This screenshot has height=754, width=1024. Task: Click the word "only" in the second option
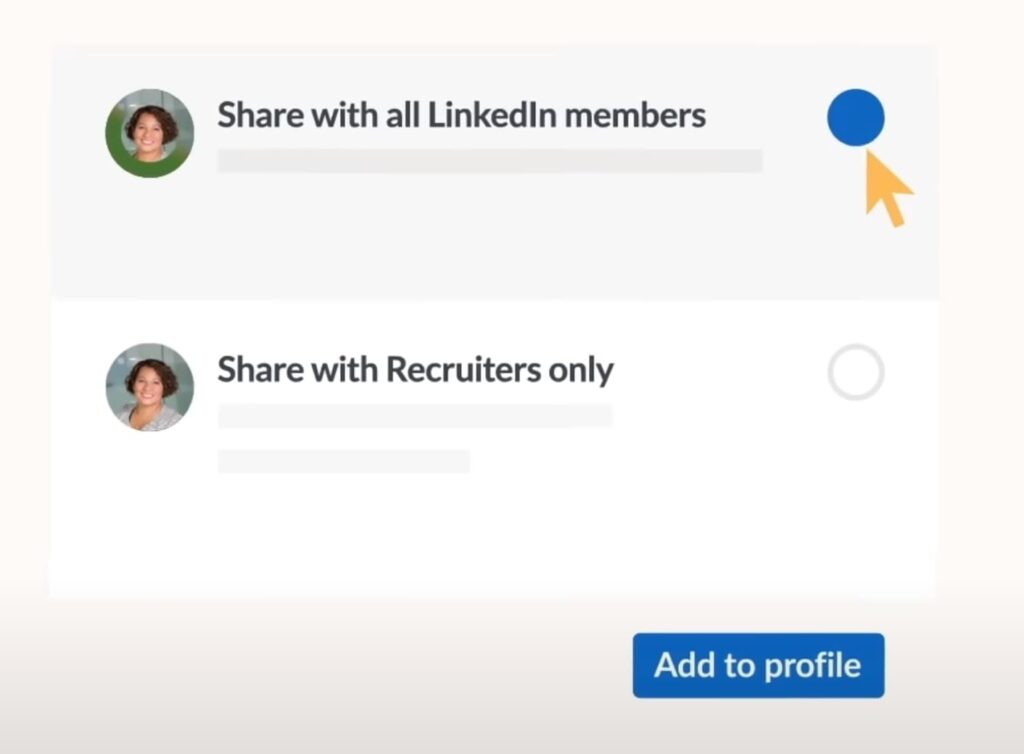[x=580, y=372]
